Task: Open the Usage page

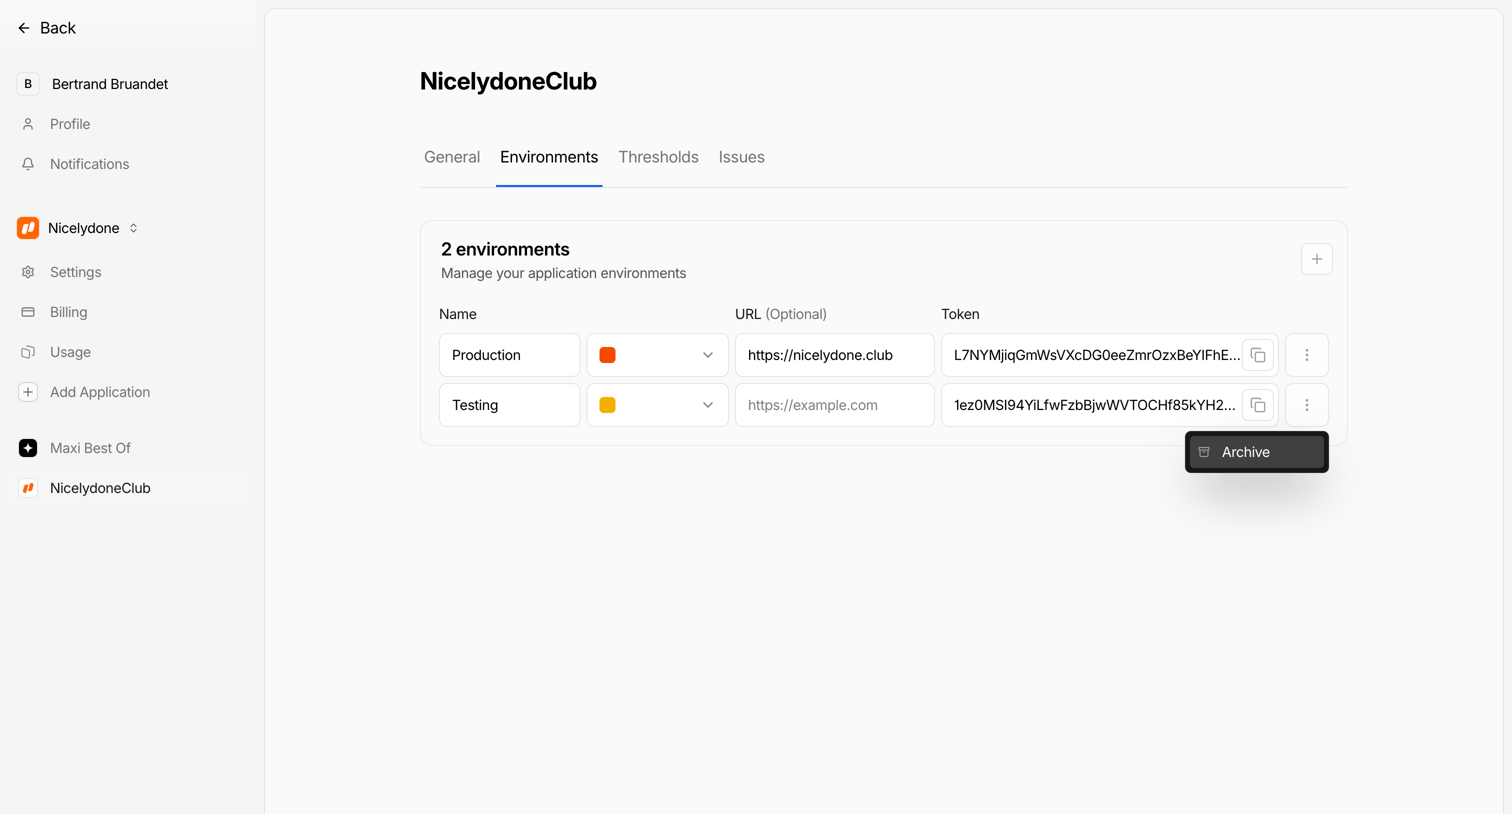Action: [x=70, y=352]
